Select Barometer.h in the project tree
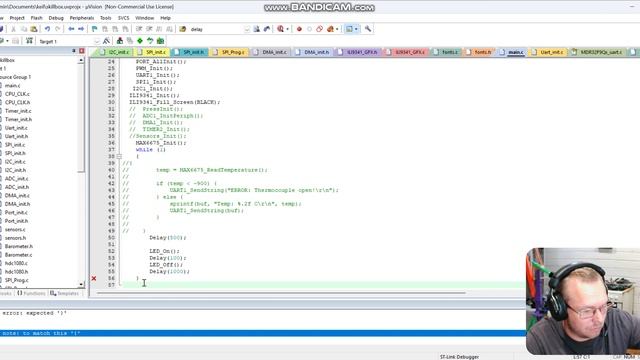This screenshot has height=360, width=640. point(18,247)
